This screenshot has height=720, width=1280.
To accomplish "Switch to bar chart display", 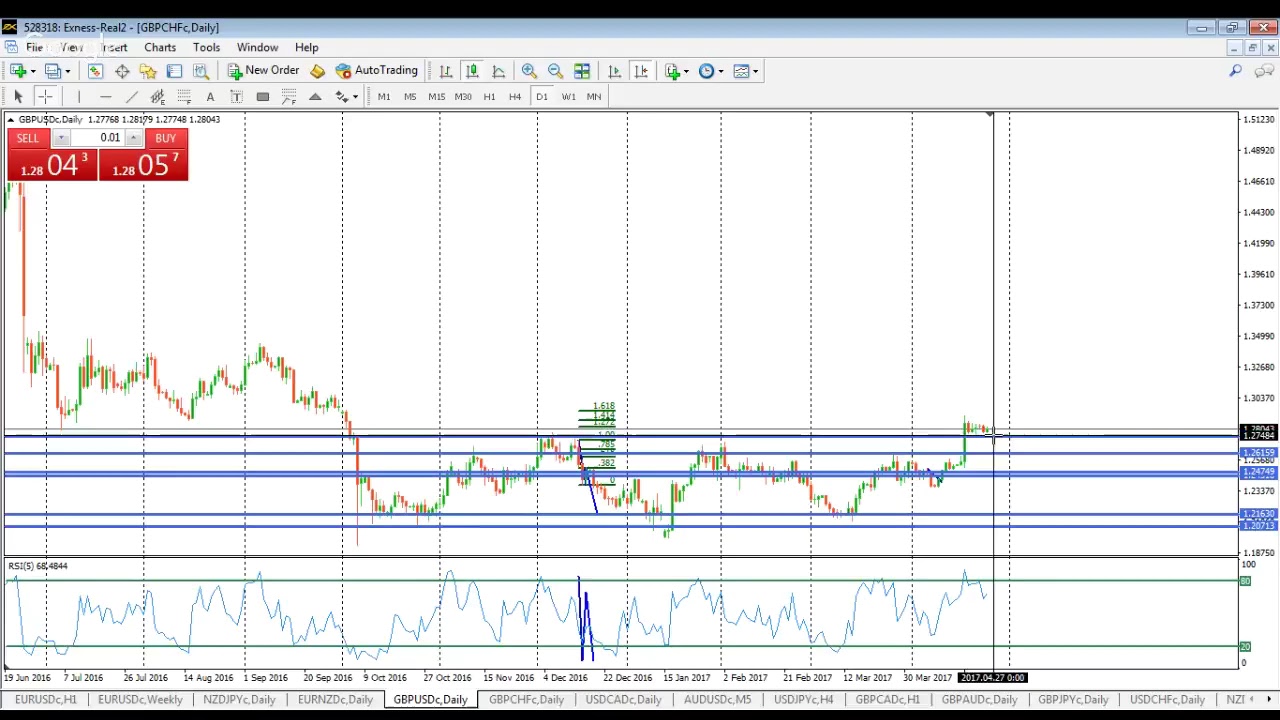I will [446, 71].
